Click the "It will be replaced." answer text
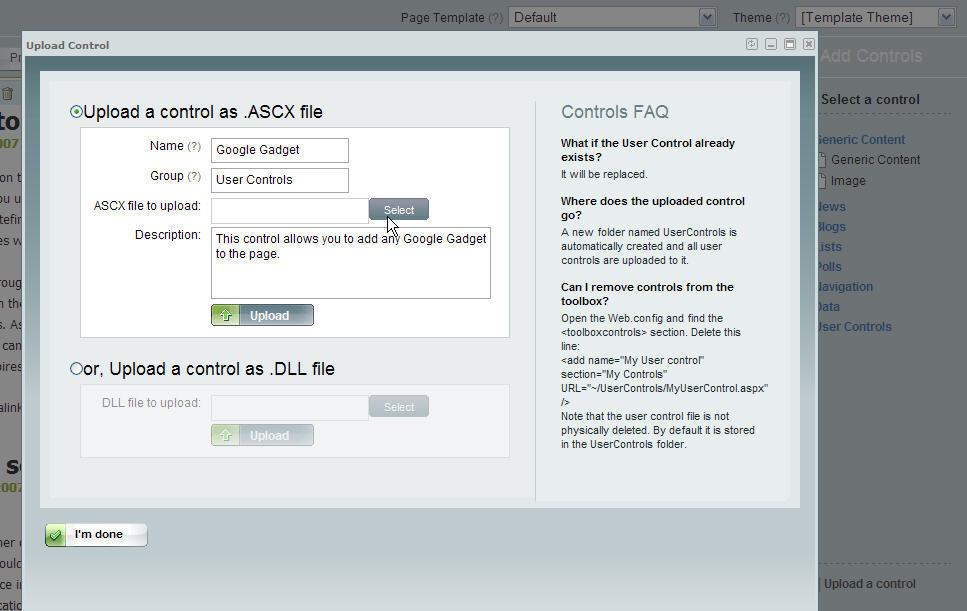Image resolution: width=967 pixels, height=611 pixels. [x=604, y=174]
